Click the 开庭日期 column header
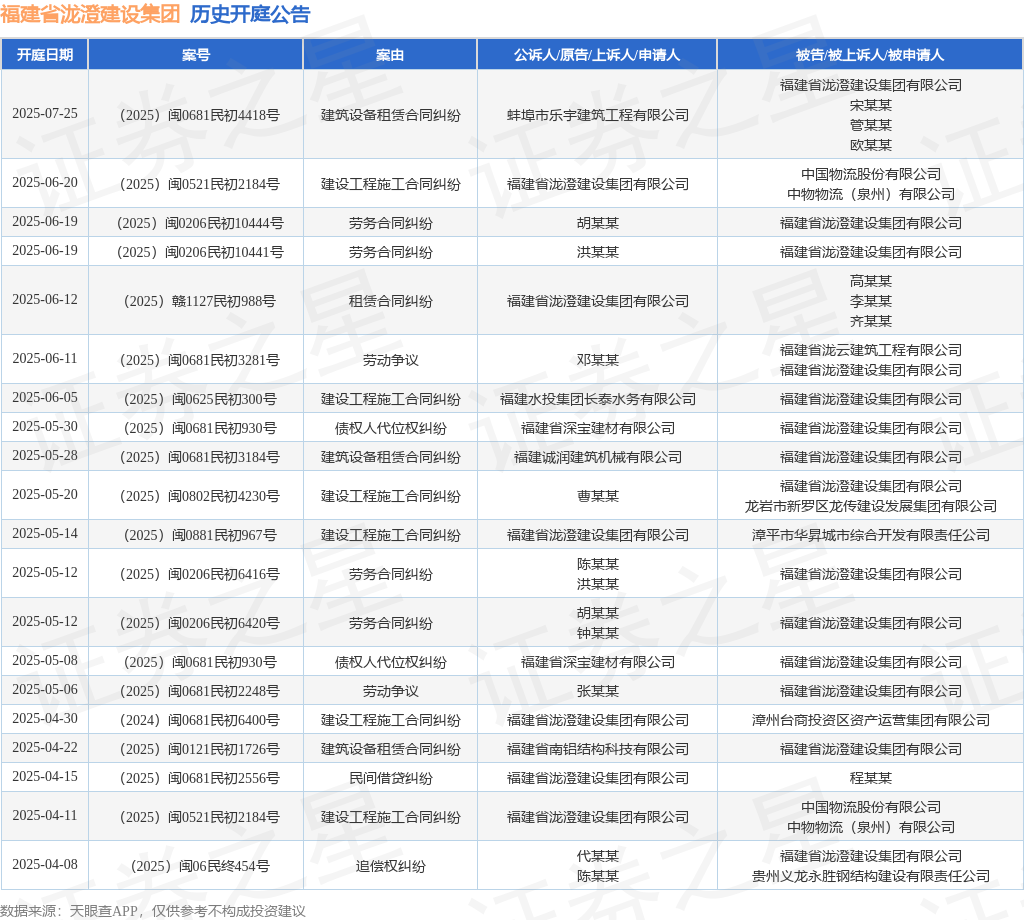This screenshot has height=920, width=1024. tap(44, 55)
